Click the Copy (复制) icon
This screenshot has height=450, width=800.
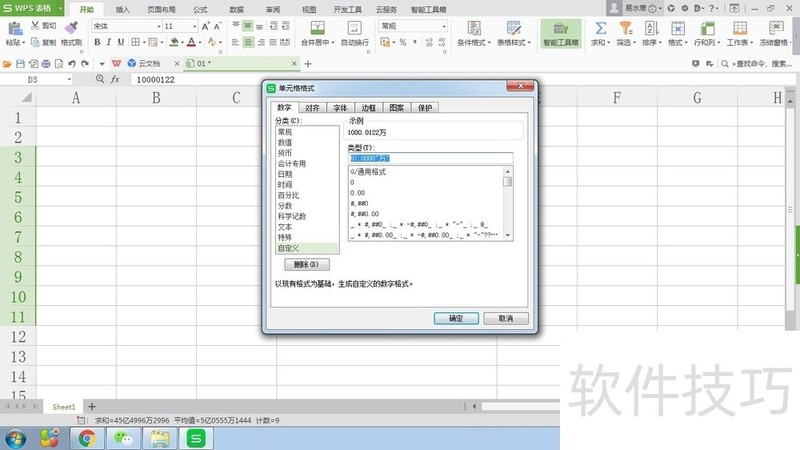tap(35, 42)
